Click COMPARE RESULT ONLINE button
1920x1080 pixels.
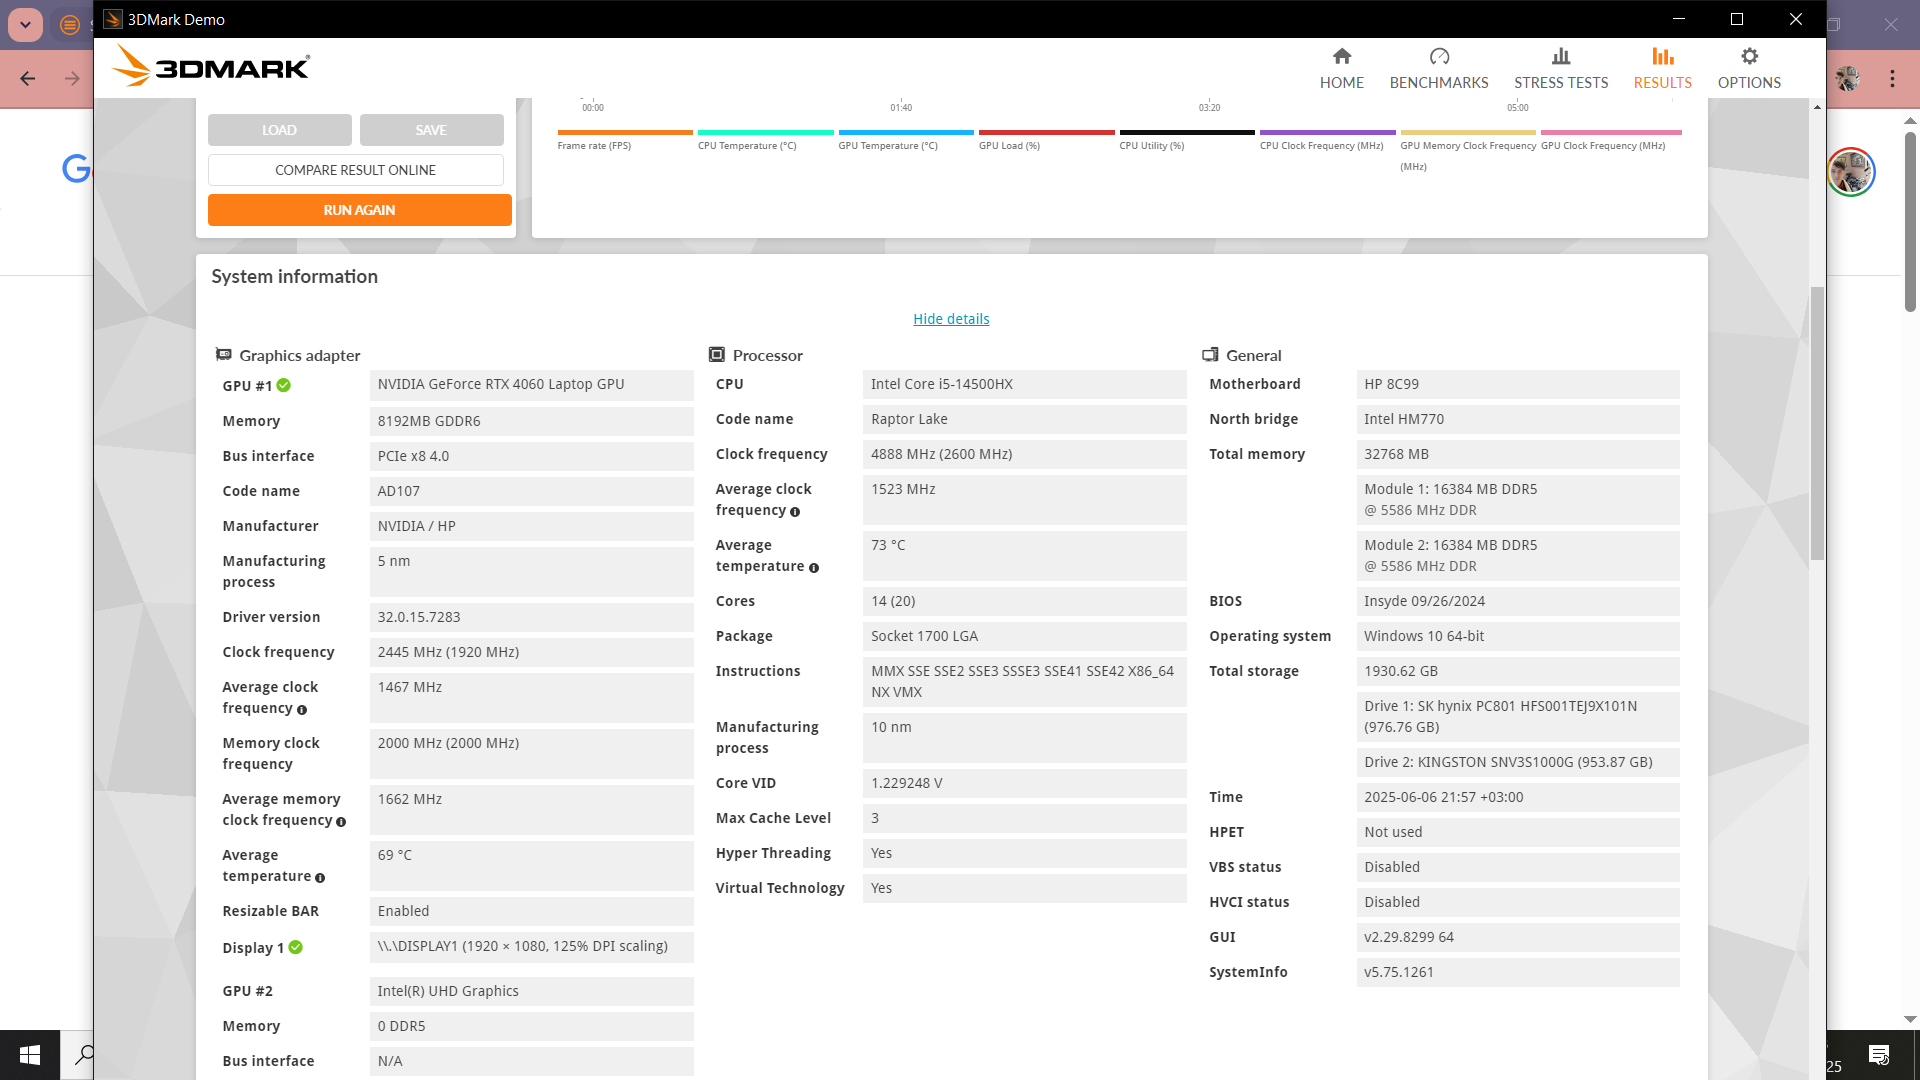tap(355, 170)
